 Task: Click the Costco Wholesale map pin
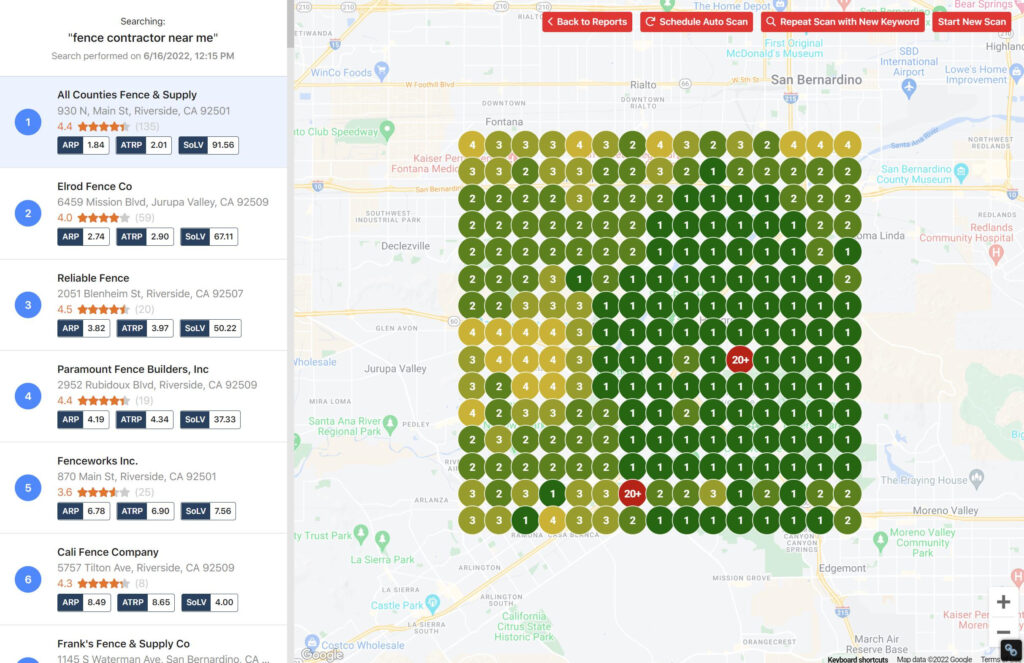point(311,641)
